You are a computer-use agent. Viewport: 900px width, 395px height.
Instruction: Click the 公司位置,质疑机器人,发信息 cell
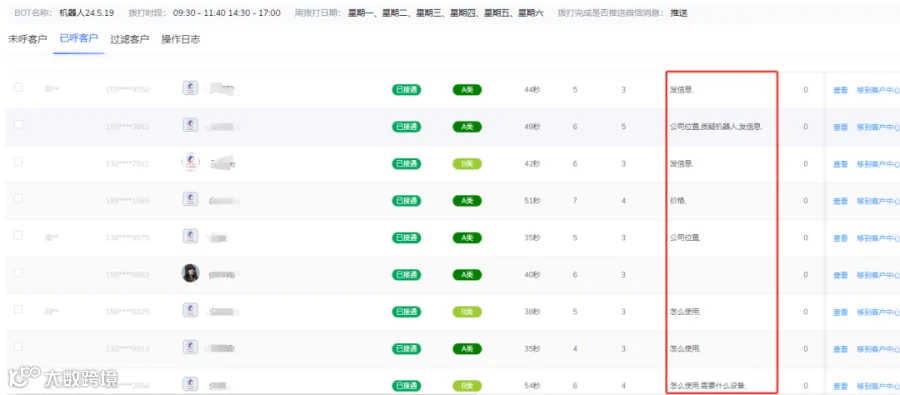pyautogui.click(x=716, y=127)
